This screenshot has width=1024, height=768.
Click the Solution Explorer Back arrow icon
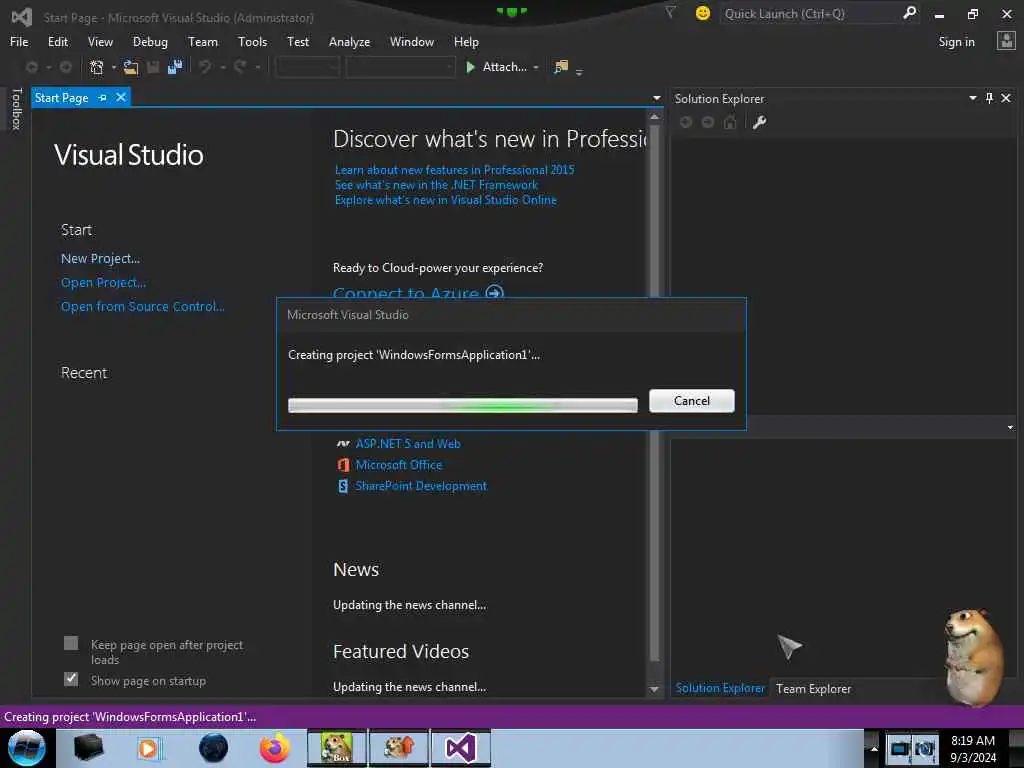tap(686, 122)
